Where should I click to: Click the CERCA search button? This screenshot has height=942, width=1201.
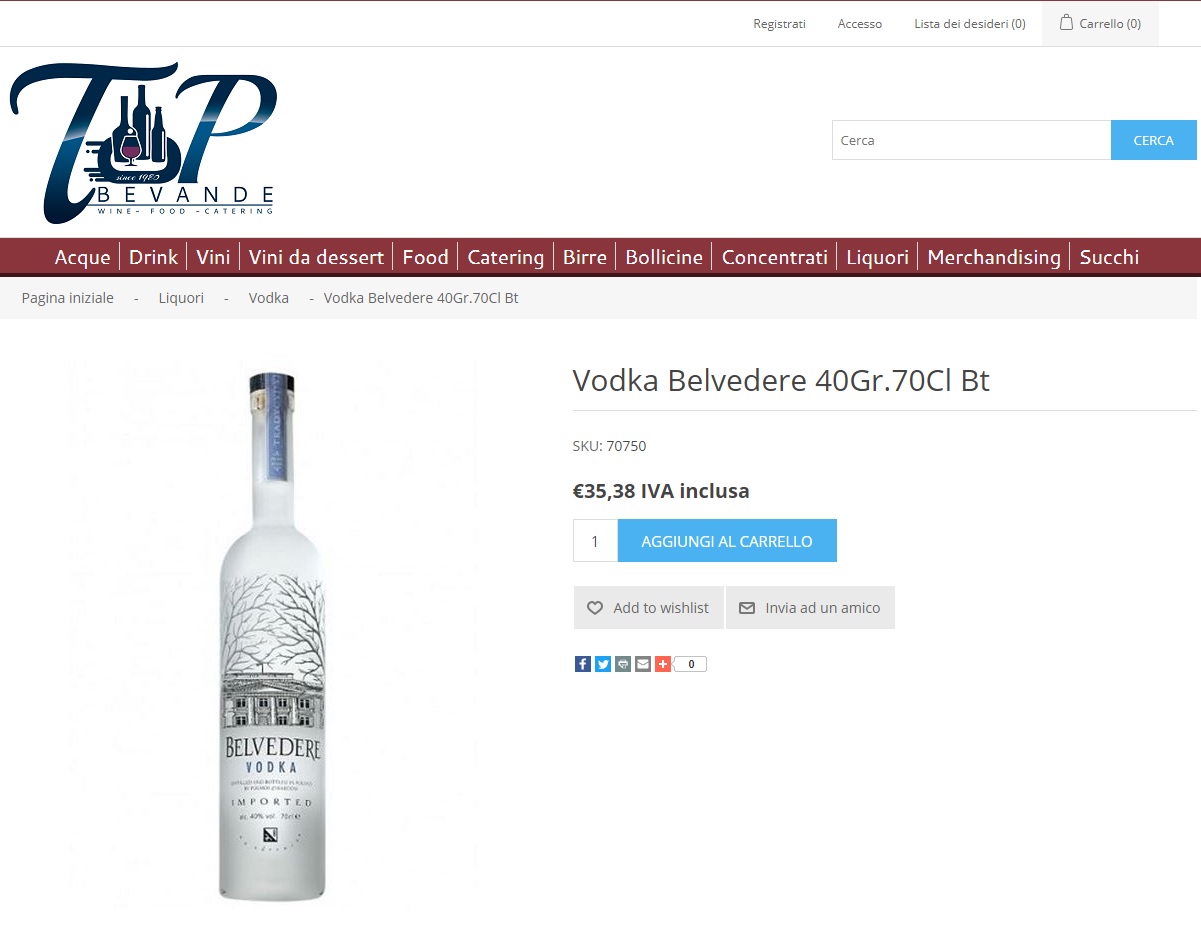1153,140
